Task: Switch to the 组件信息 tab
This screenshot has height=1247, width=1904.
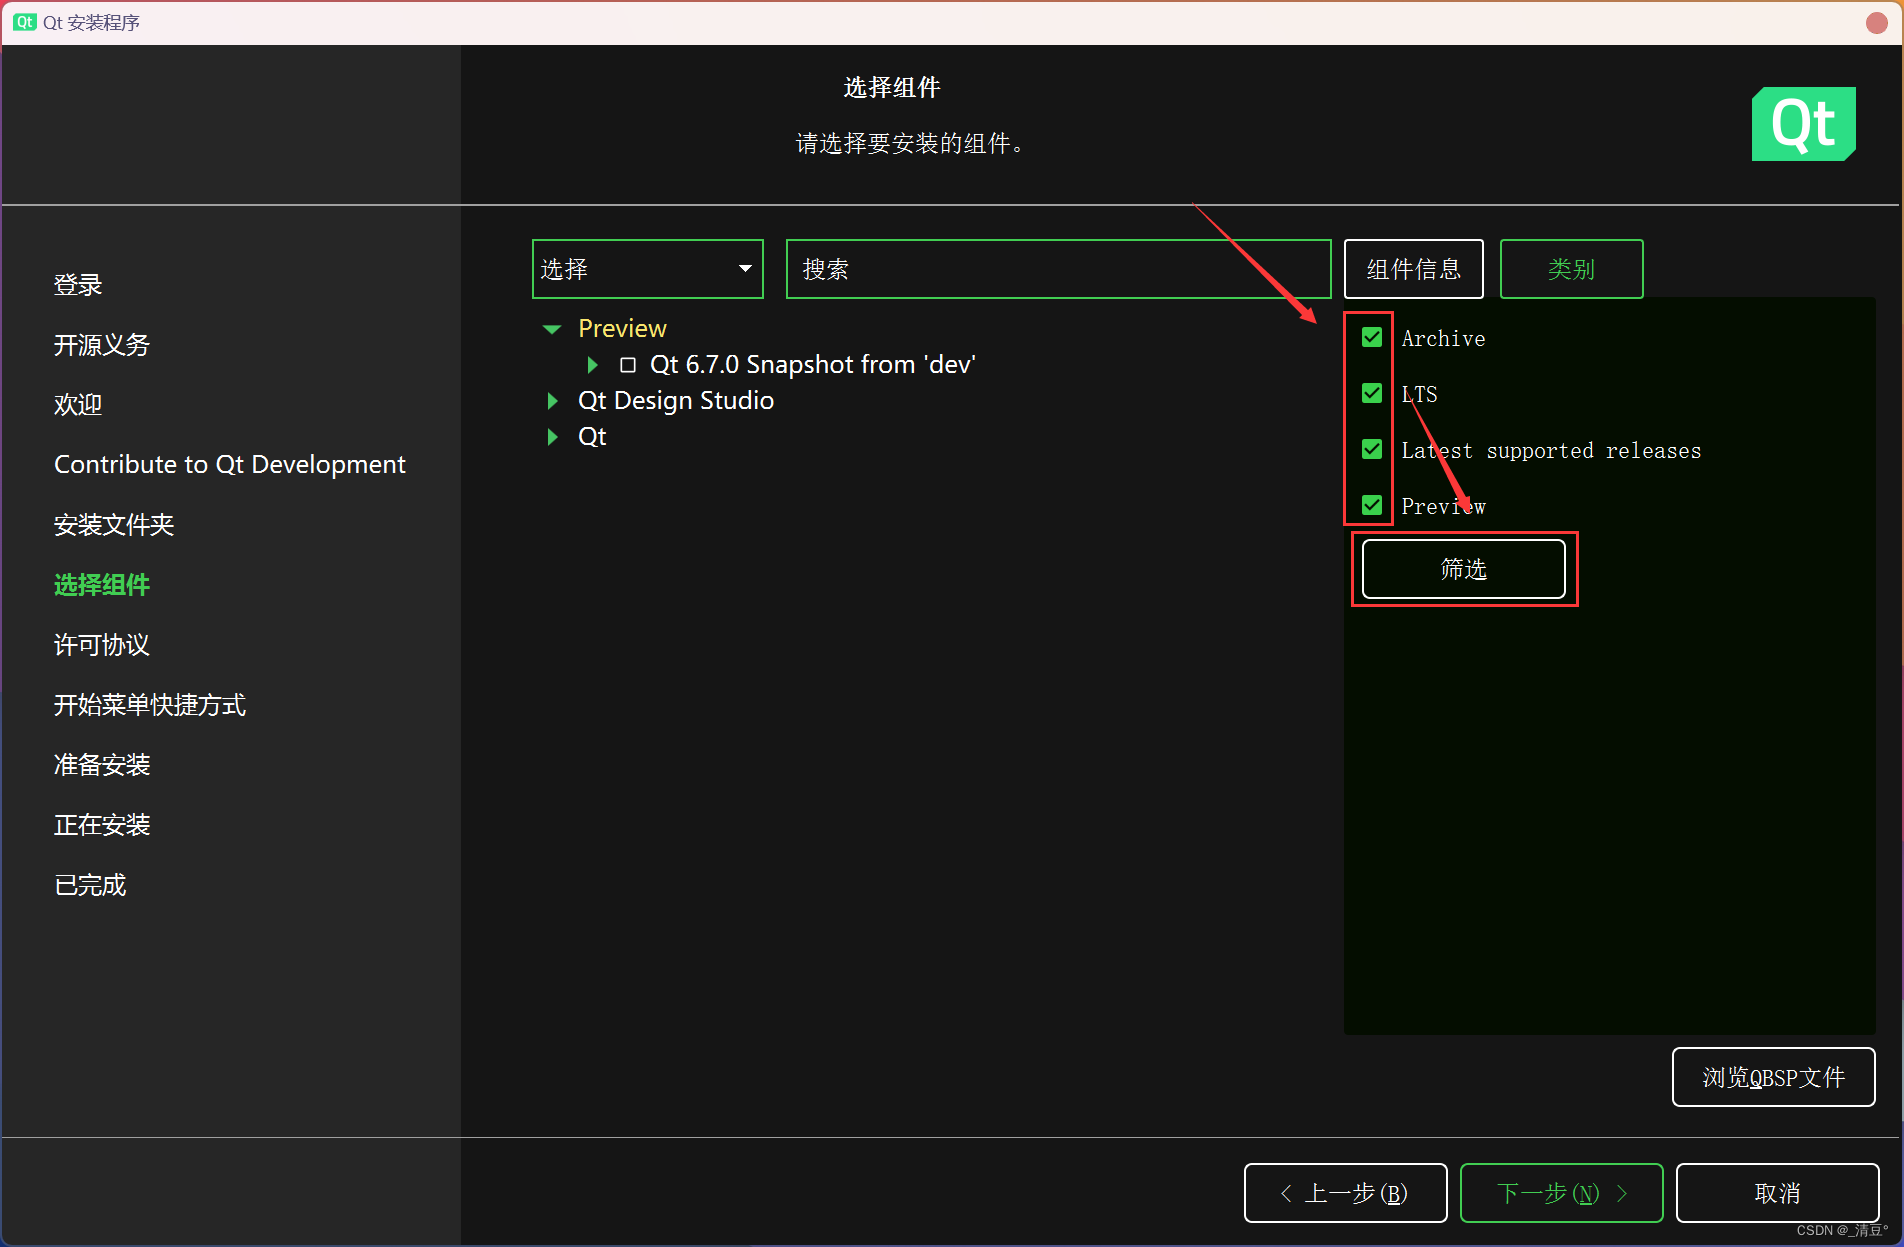Action: tap(1414, 269)
